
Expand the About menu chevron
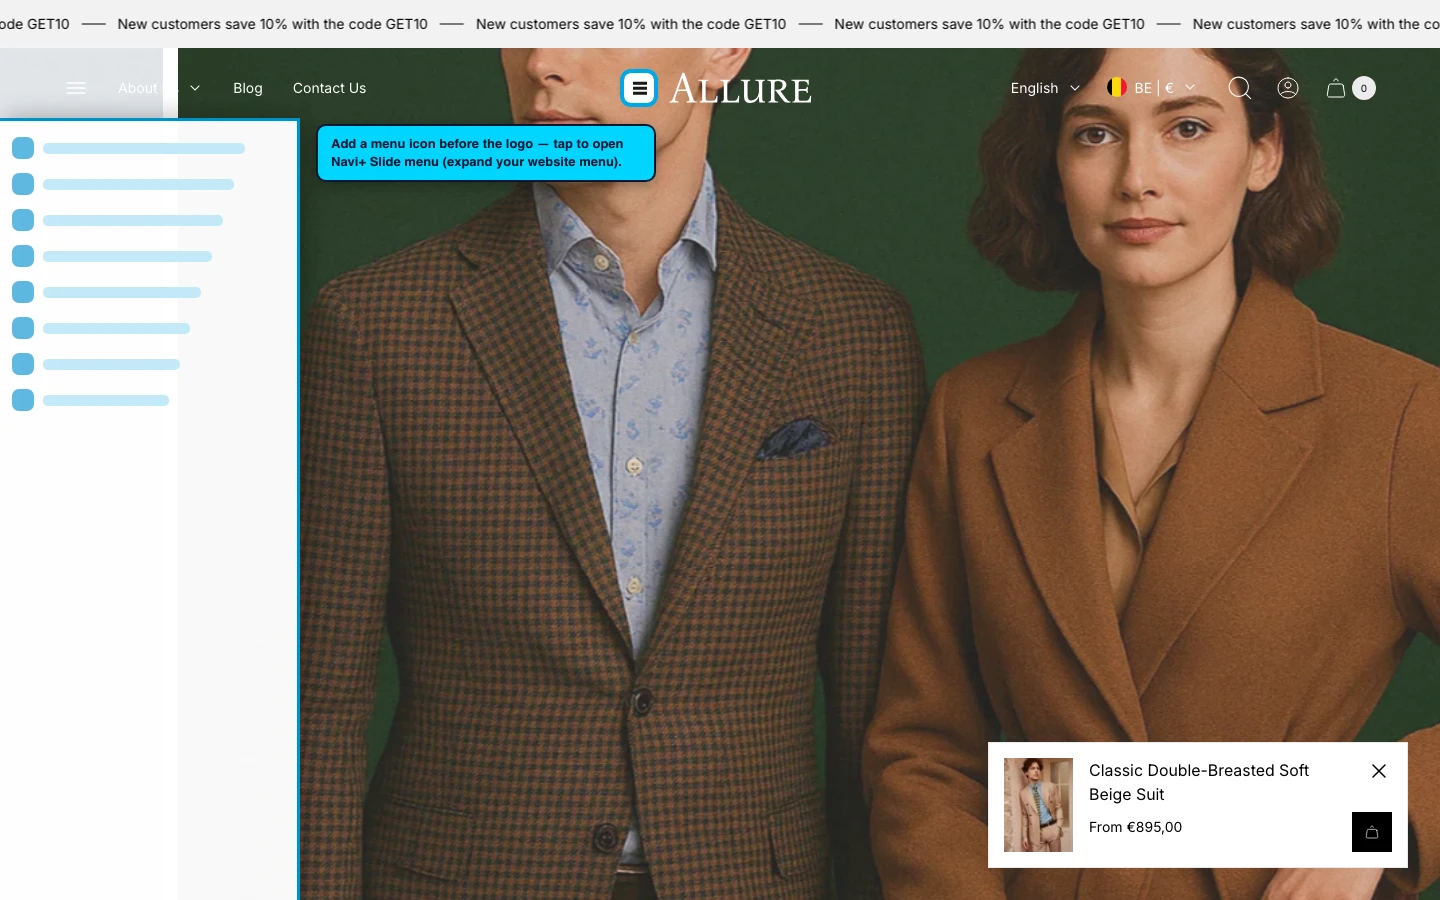point(195,88)
